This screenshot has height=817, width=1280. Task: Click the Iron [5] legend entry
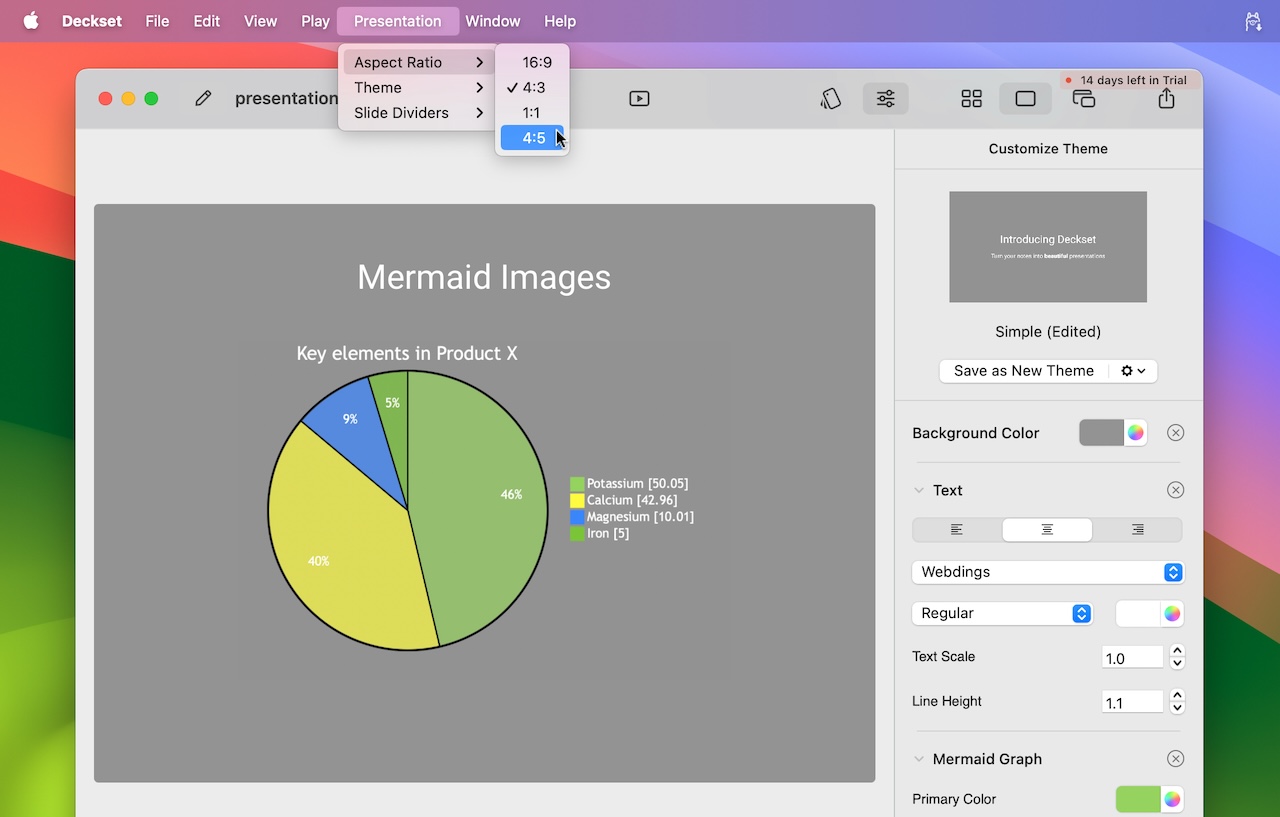pyautogui.click(x=600, y=533)
